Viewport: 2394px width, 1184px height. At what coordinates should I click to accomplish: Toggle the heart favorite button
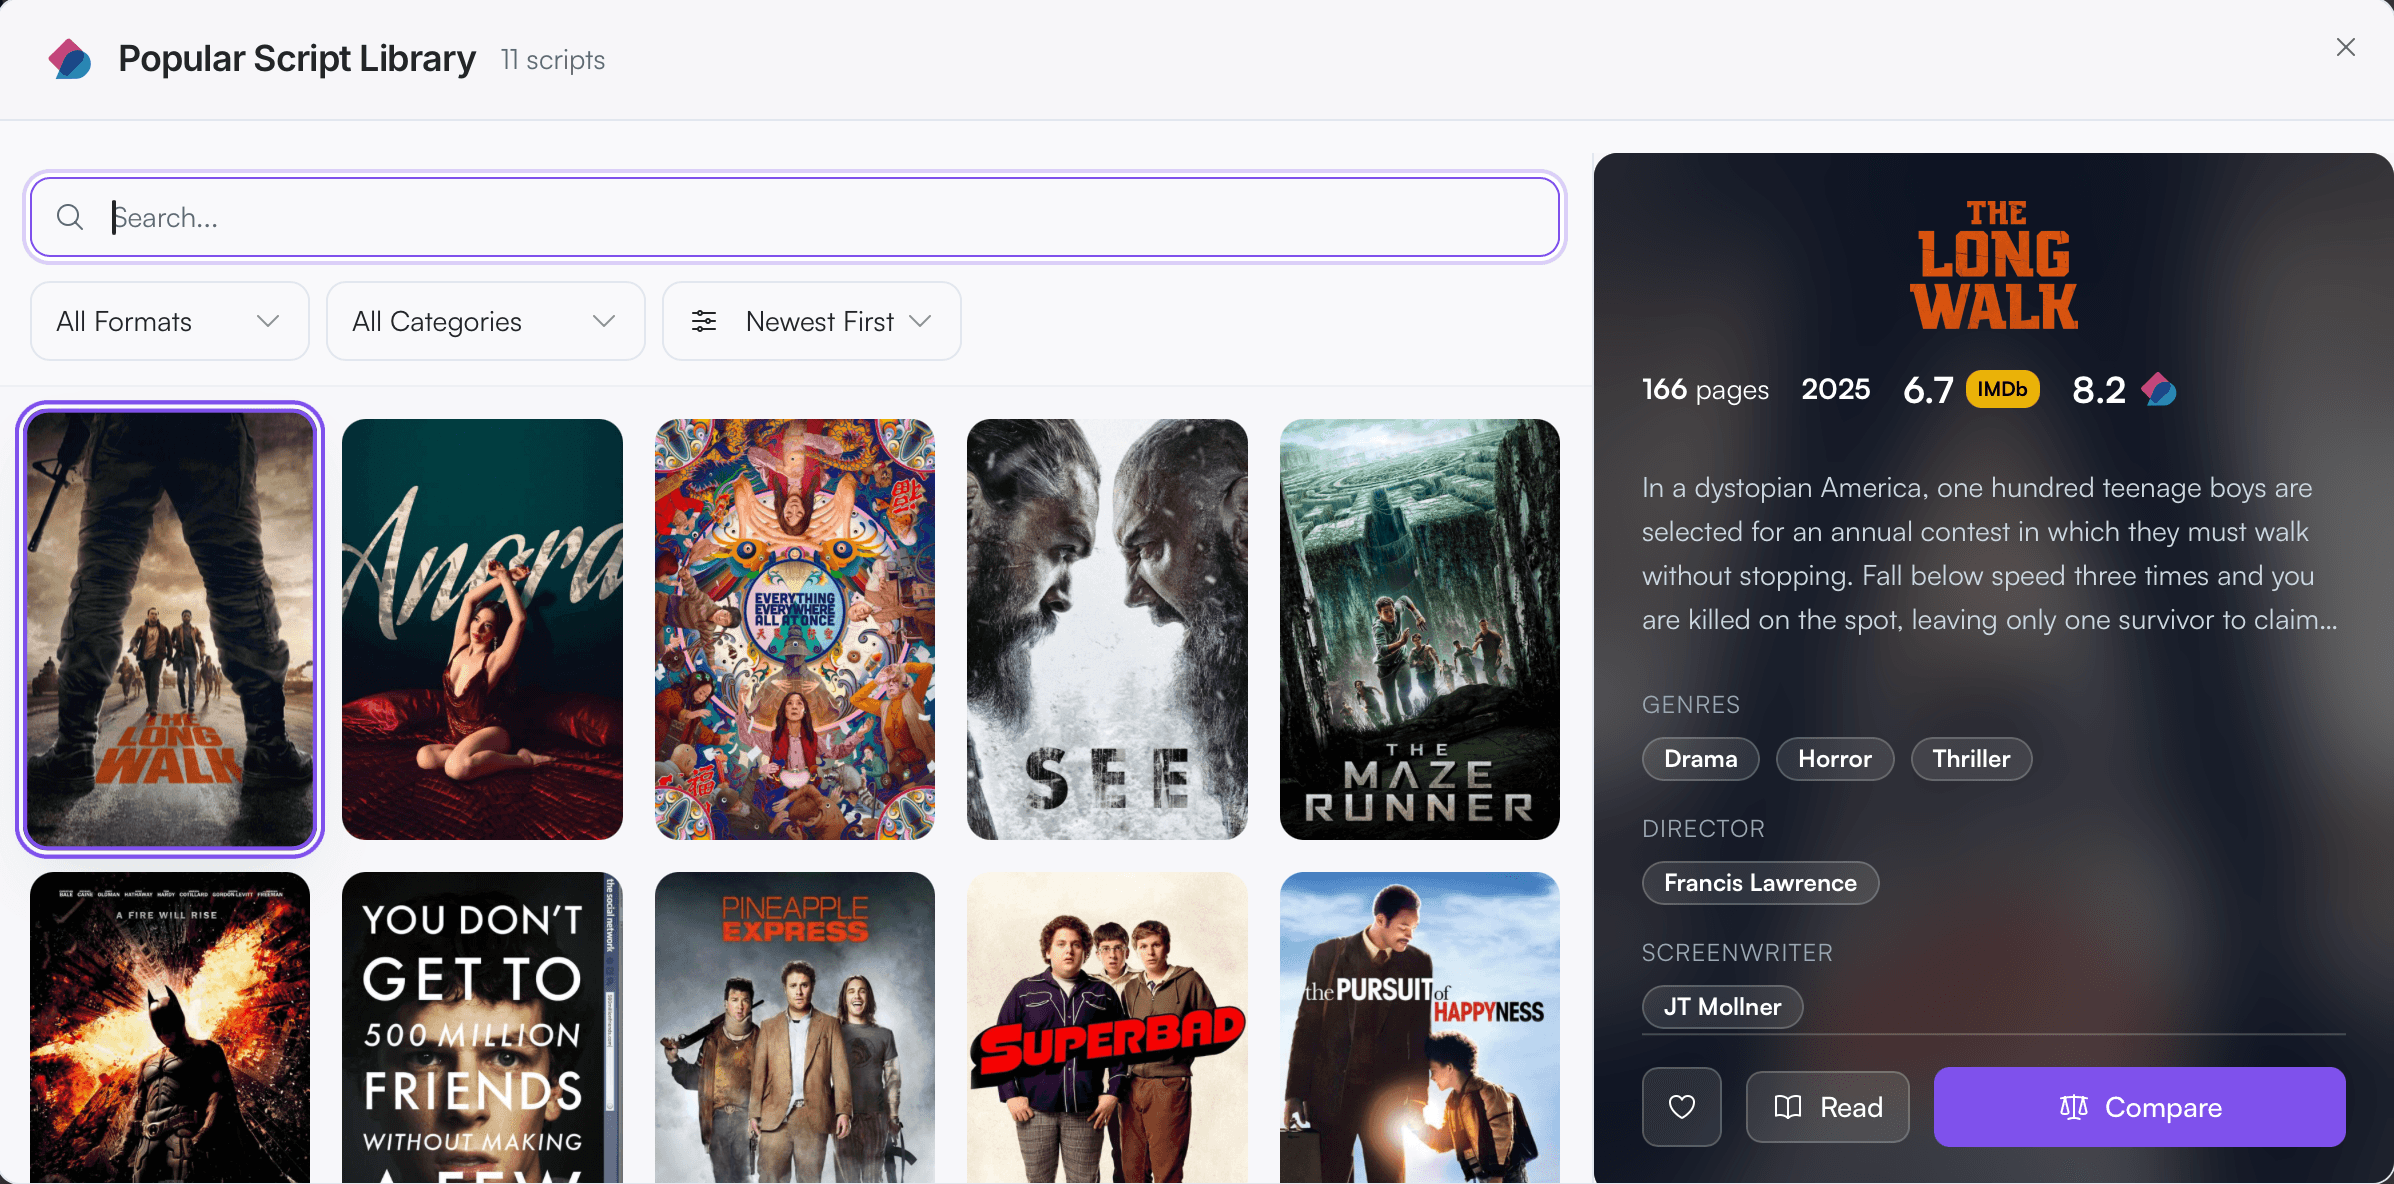(x=1682, y=1107)
